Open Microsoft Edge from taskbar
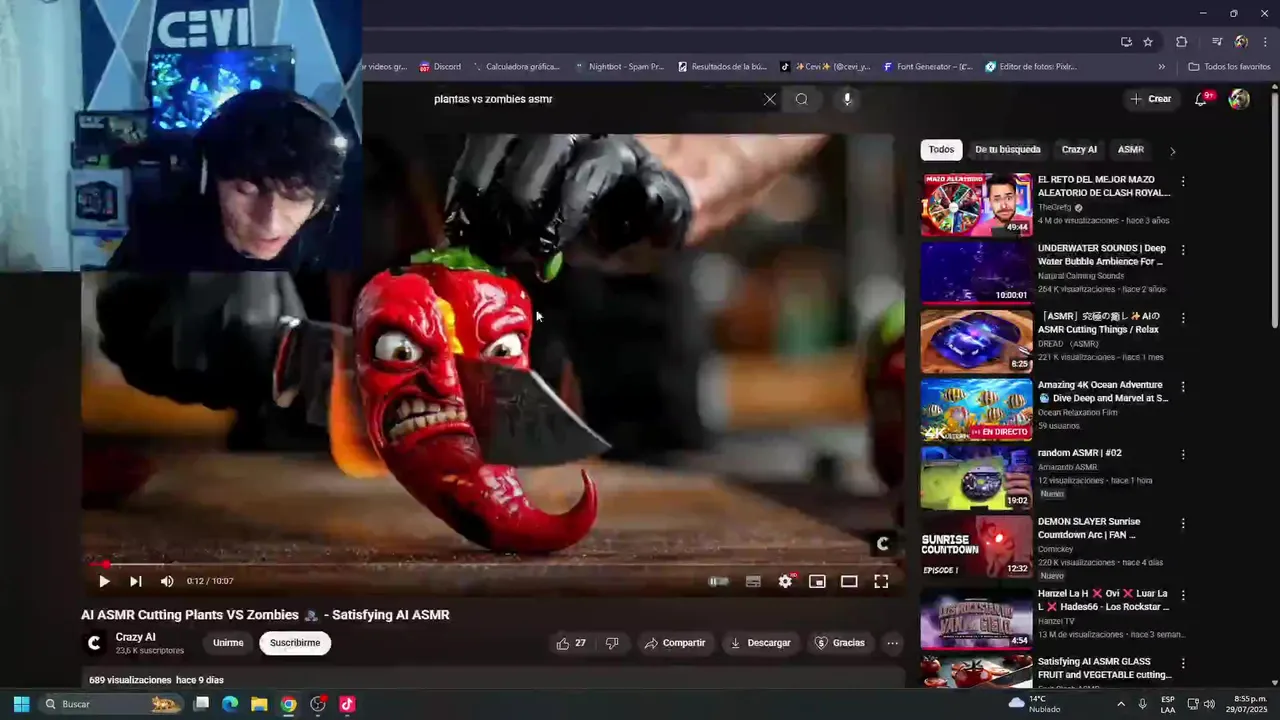Image resolution: width=1280 pixels, height=720 pixels. point(230,704)
